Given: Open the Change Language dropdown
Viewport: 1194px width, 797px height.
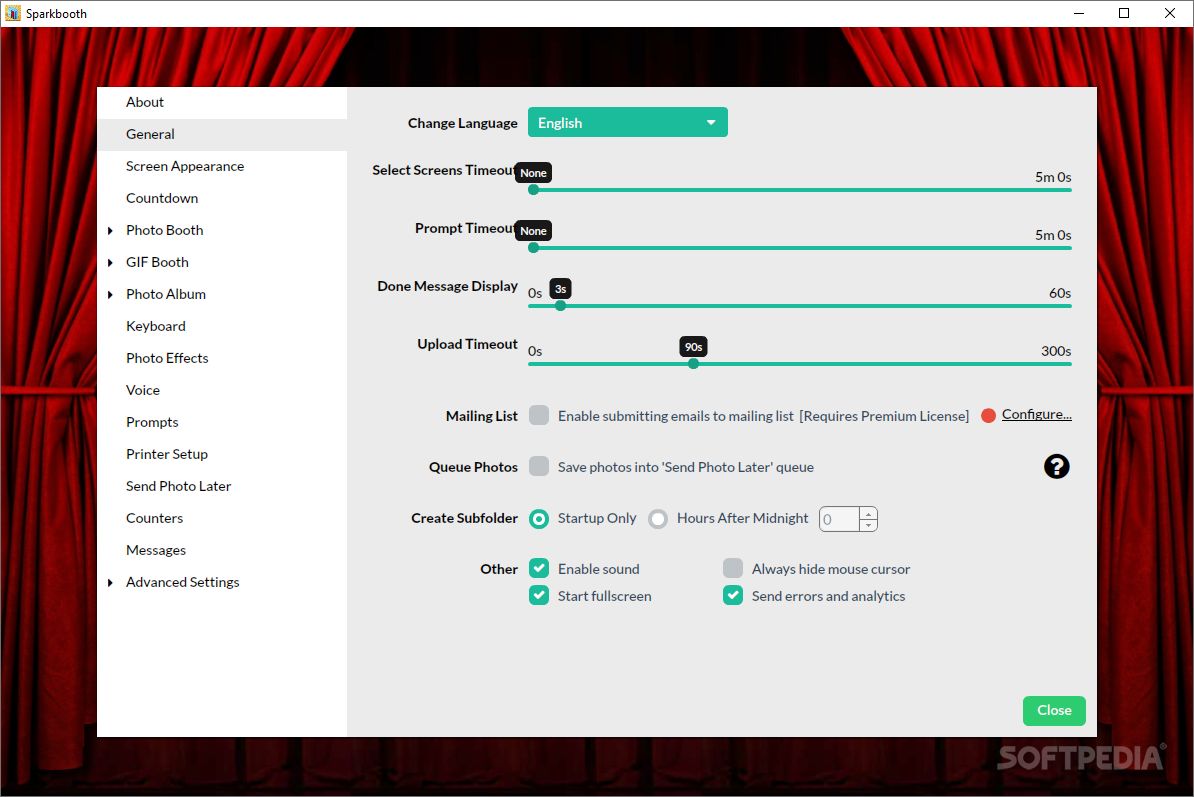Looking at the screenshot, I should point(627,123).
